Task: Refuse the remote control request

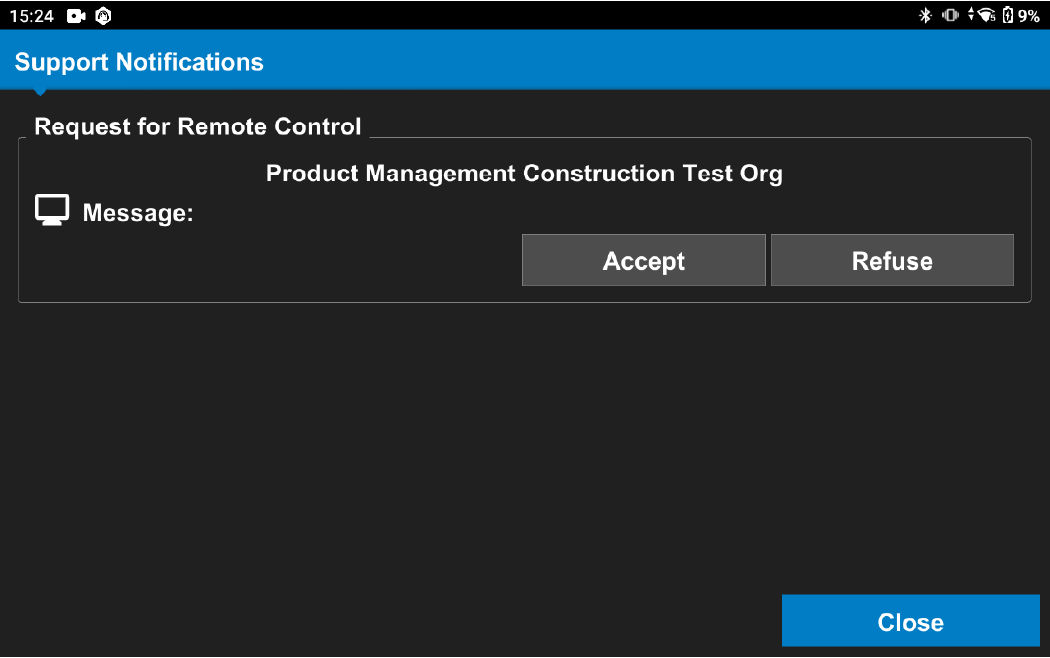Action: pos(892,261)
